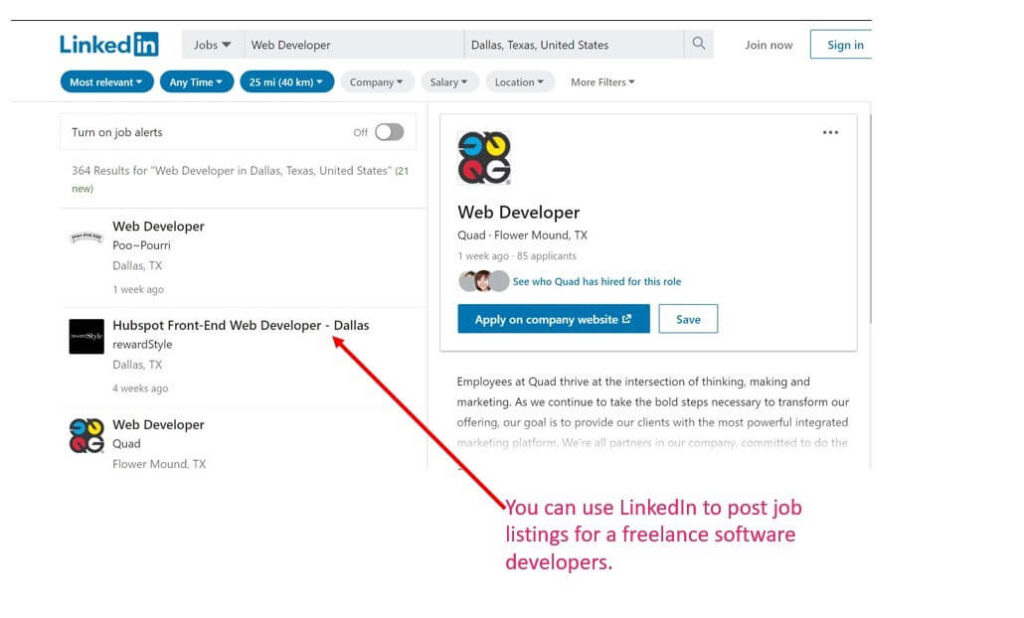Open the three-dot options menu on the job card
The height and width of the screenshot is (618, 1024).
pyautogui.click(x=830, y=133)
